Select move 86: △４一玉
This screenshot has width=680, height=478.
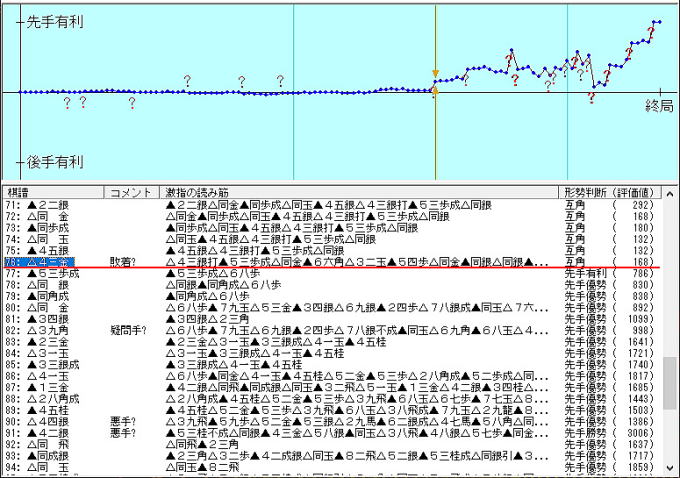click(38, 376)
